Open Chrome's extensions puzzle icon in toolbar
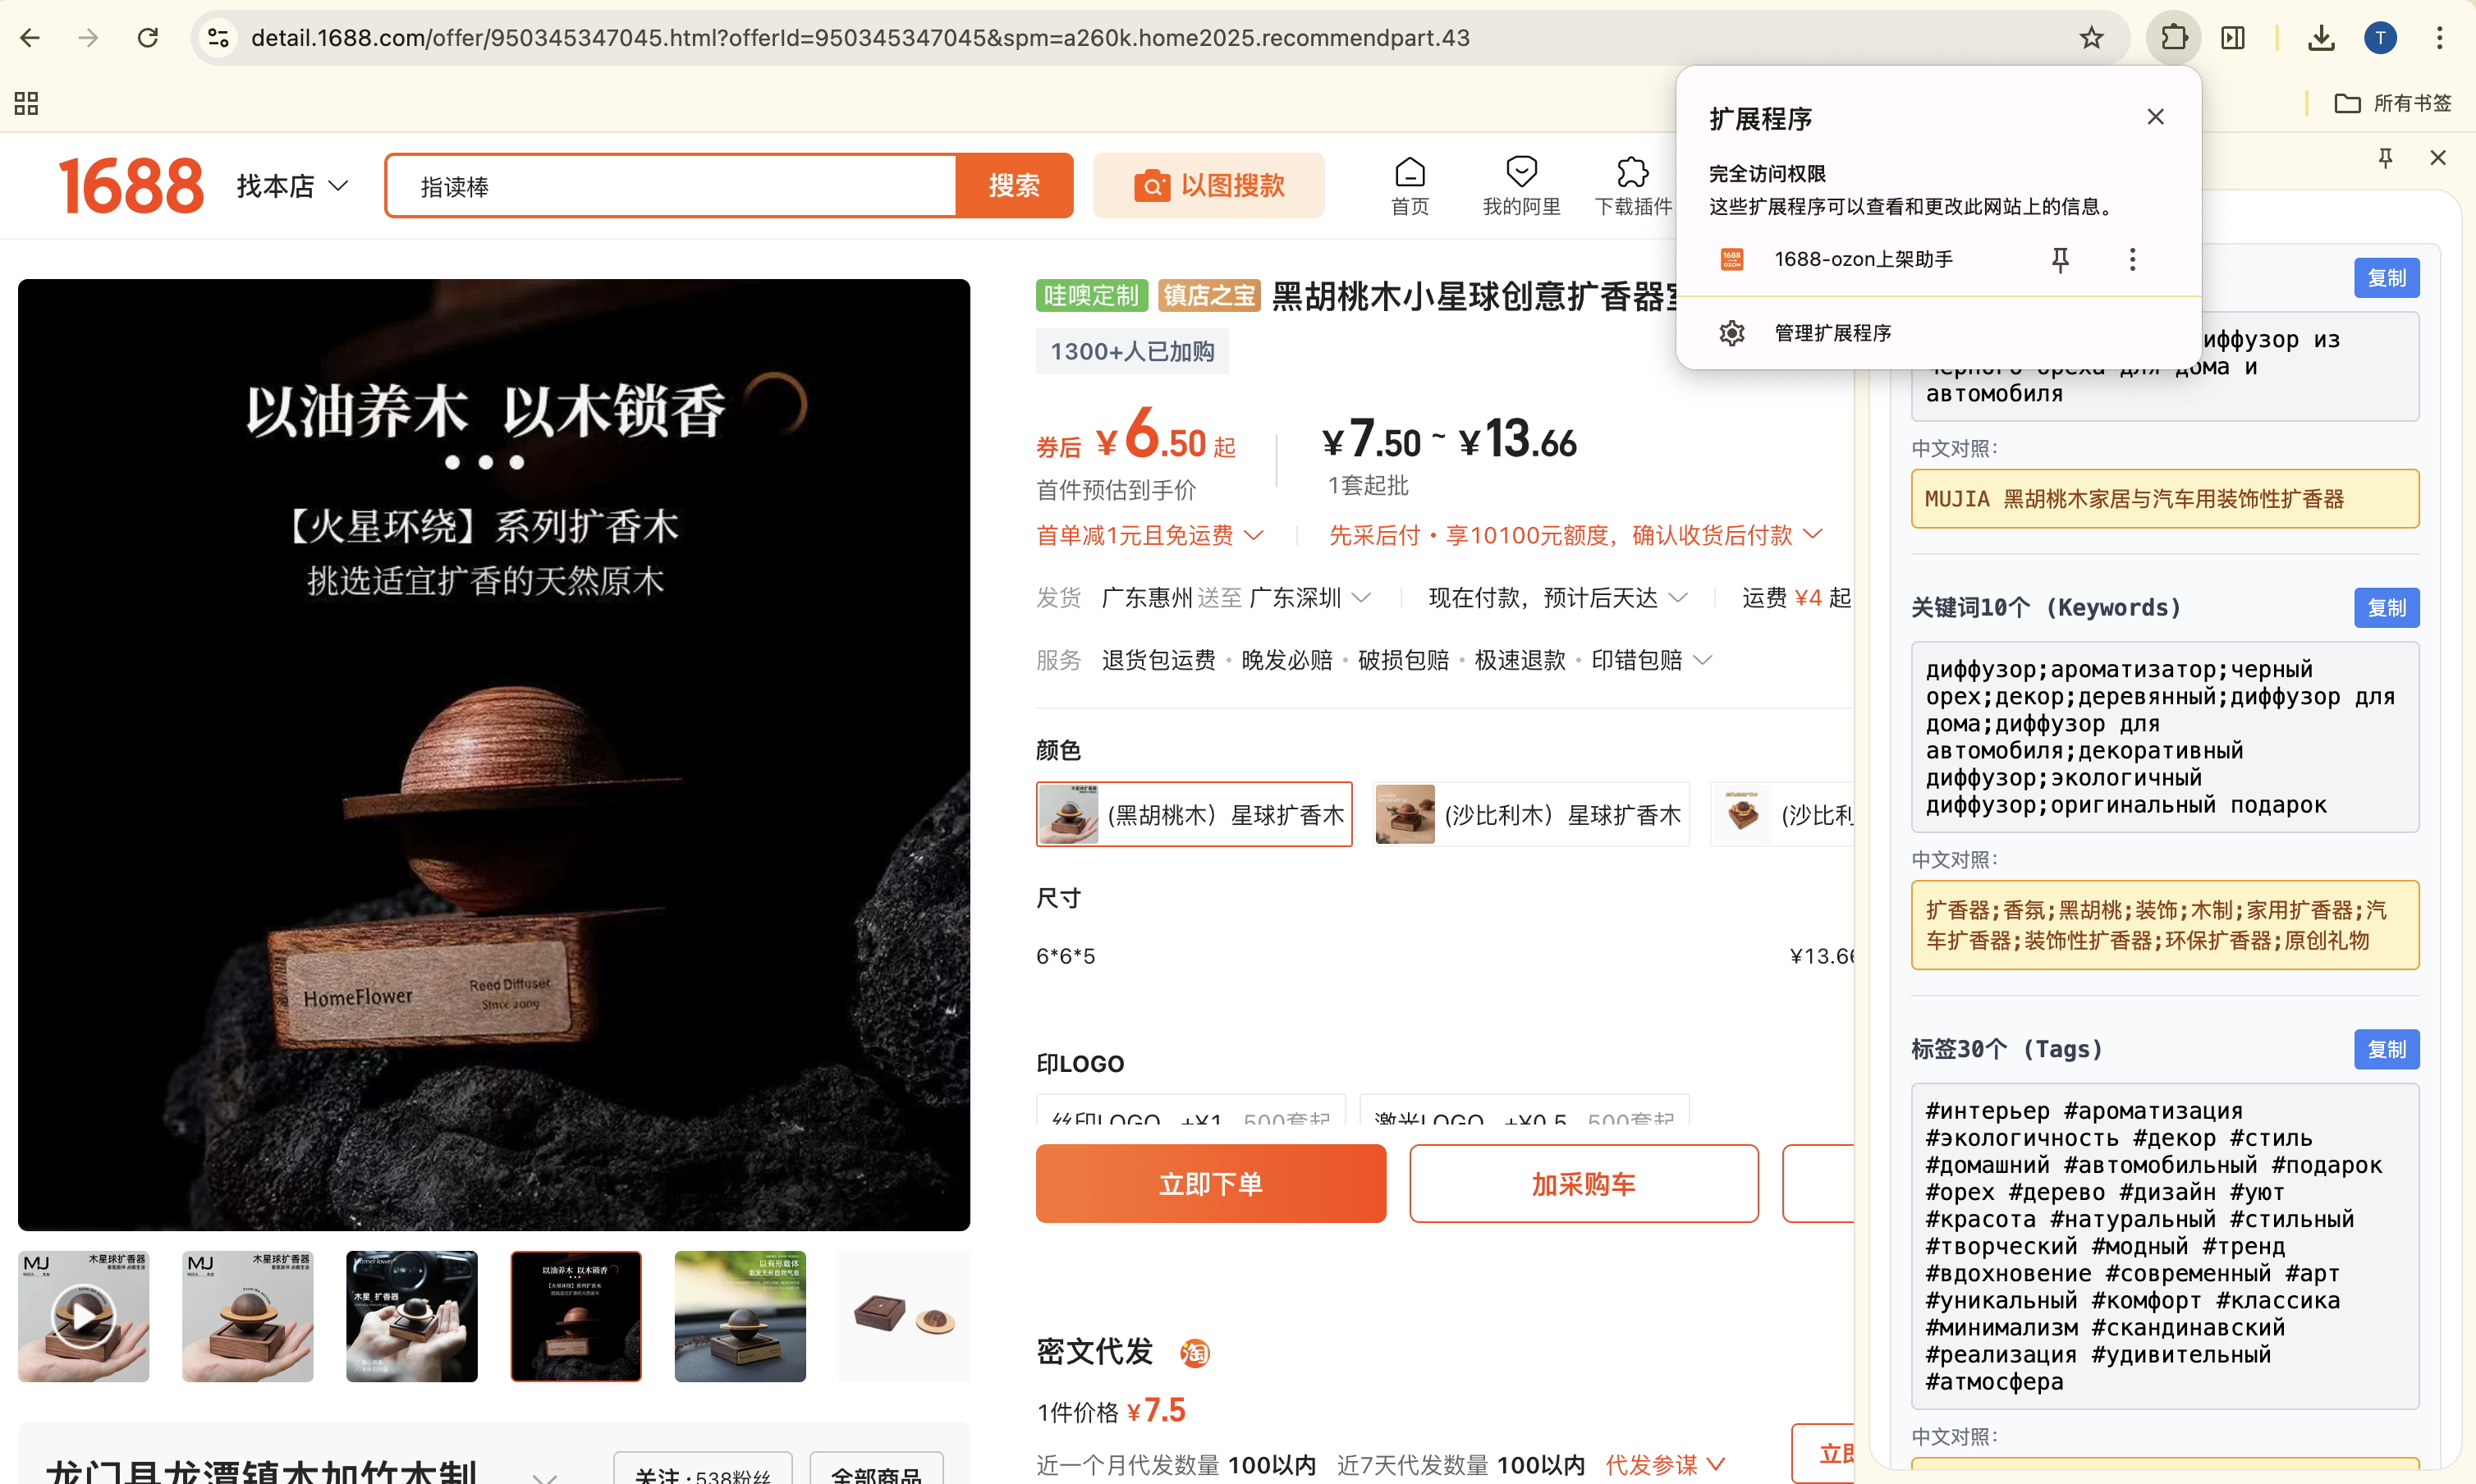 coord(2172,37)
